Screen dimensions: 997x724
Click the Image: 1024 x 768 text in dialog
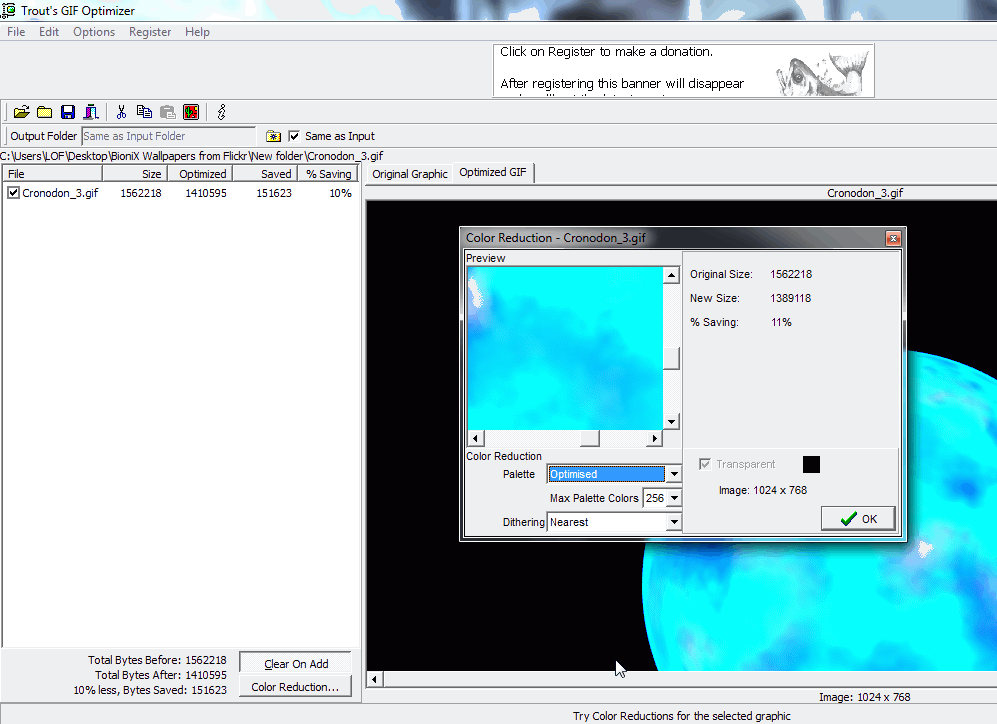(x=763, y=491)
